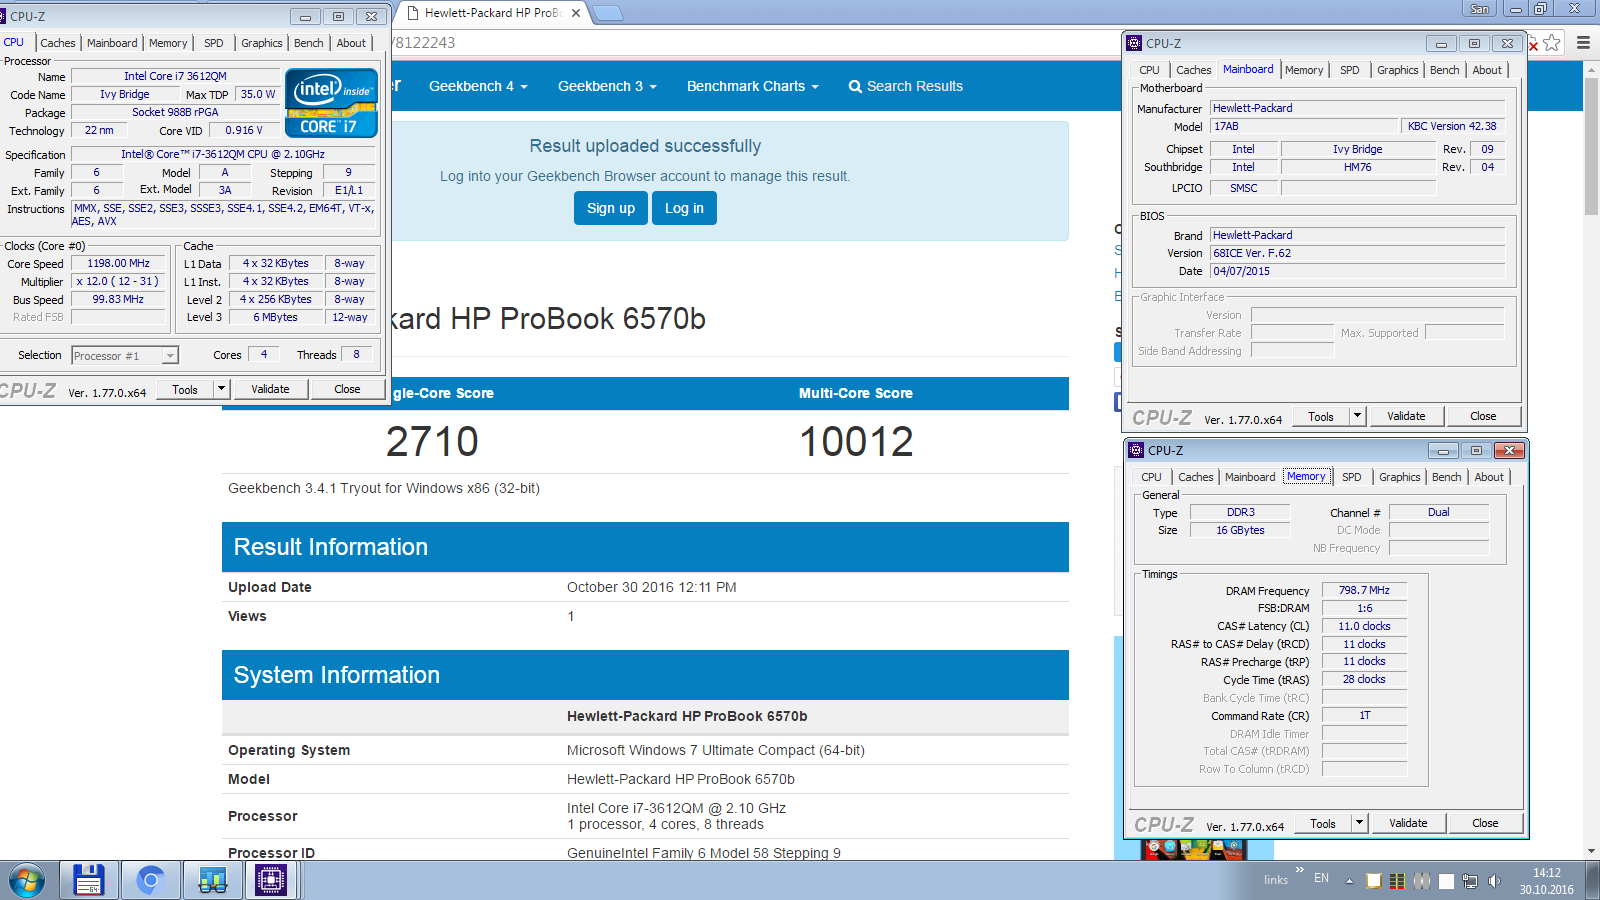Click the San button in browser title bar
This screenshot has width=1600, height=900.
coord(1480,9)
